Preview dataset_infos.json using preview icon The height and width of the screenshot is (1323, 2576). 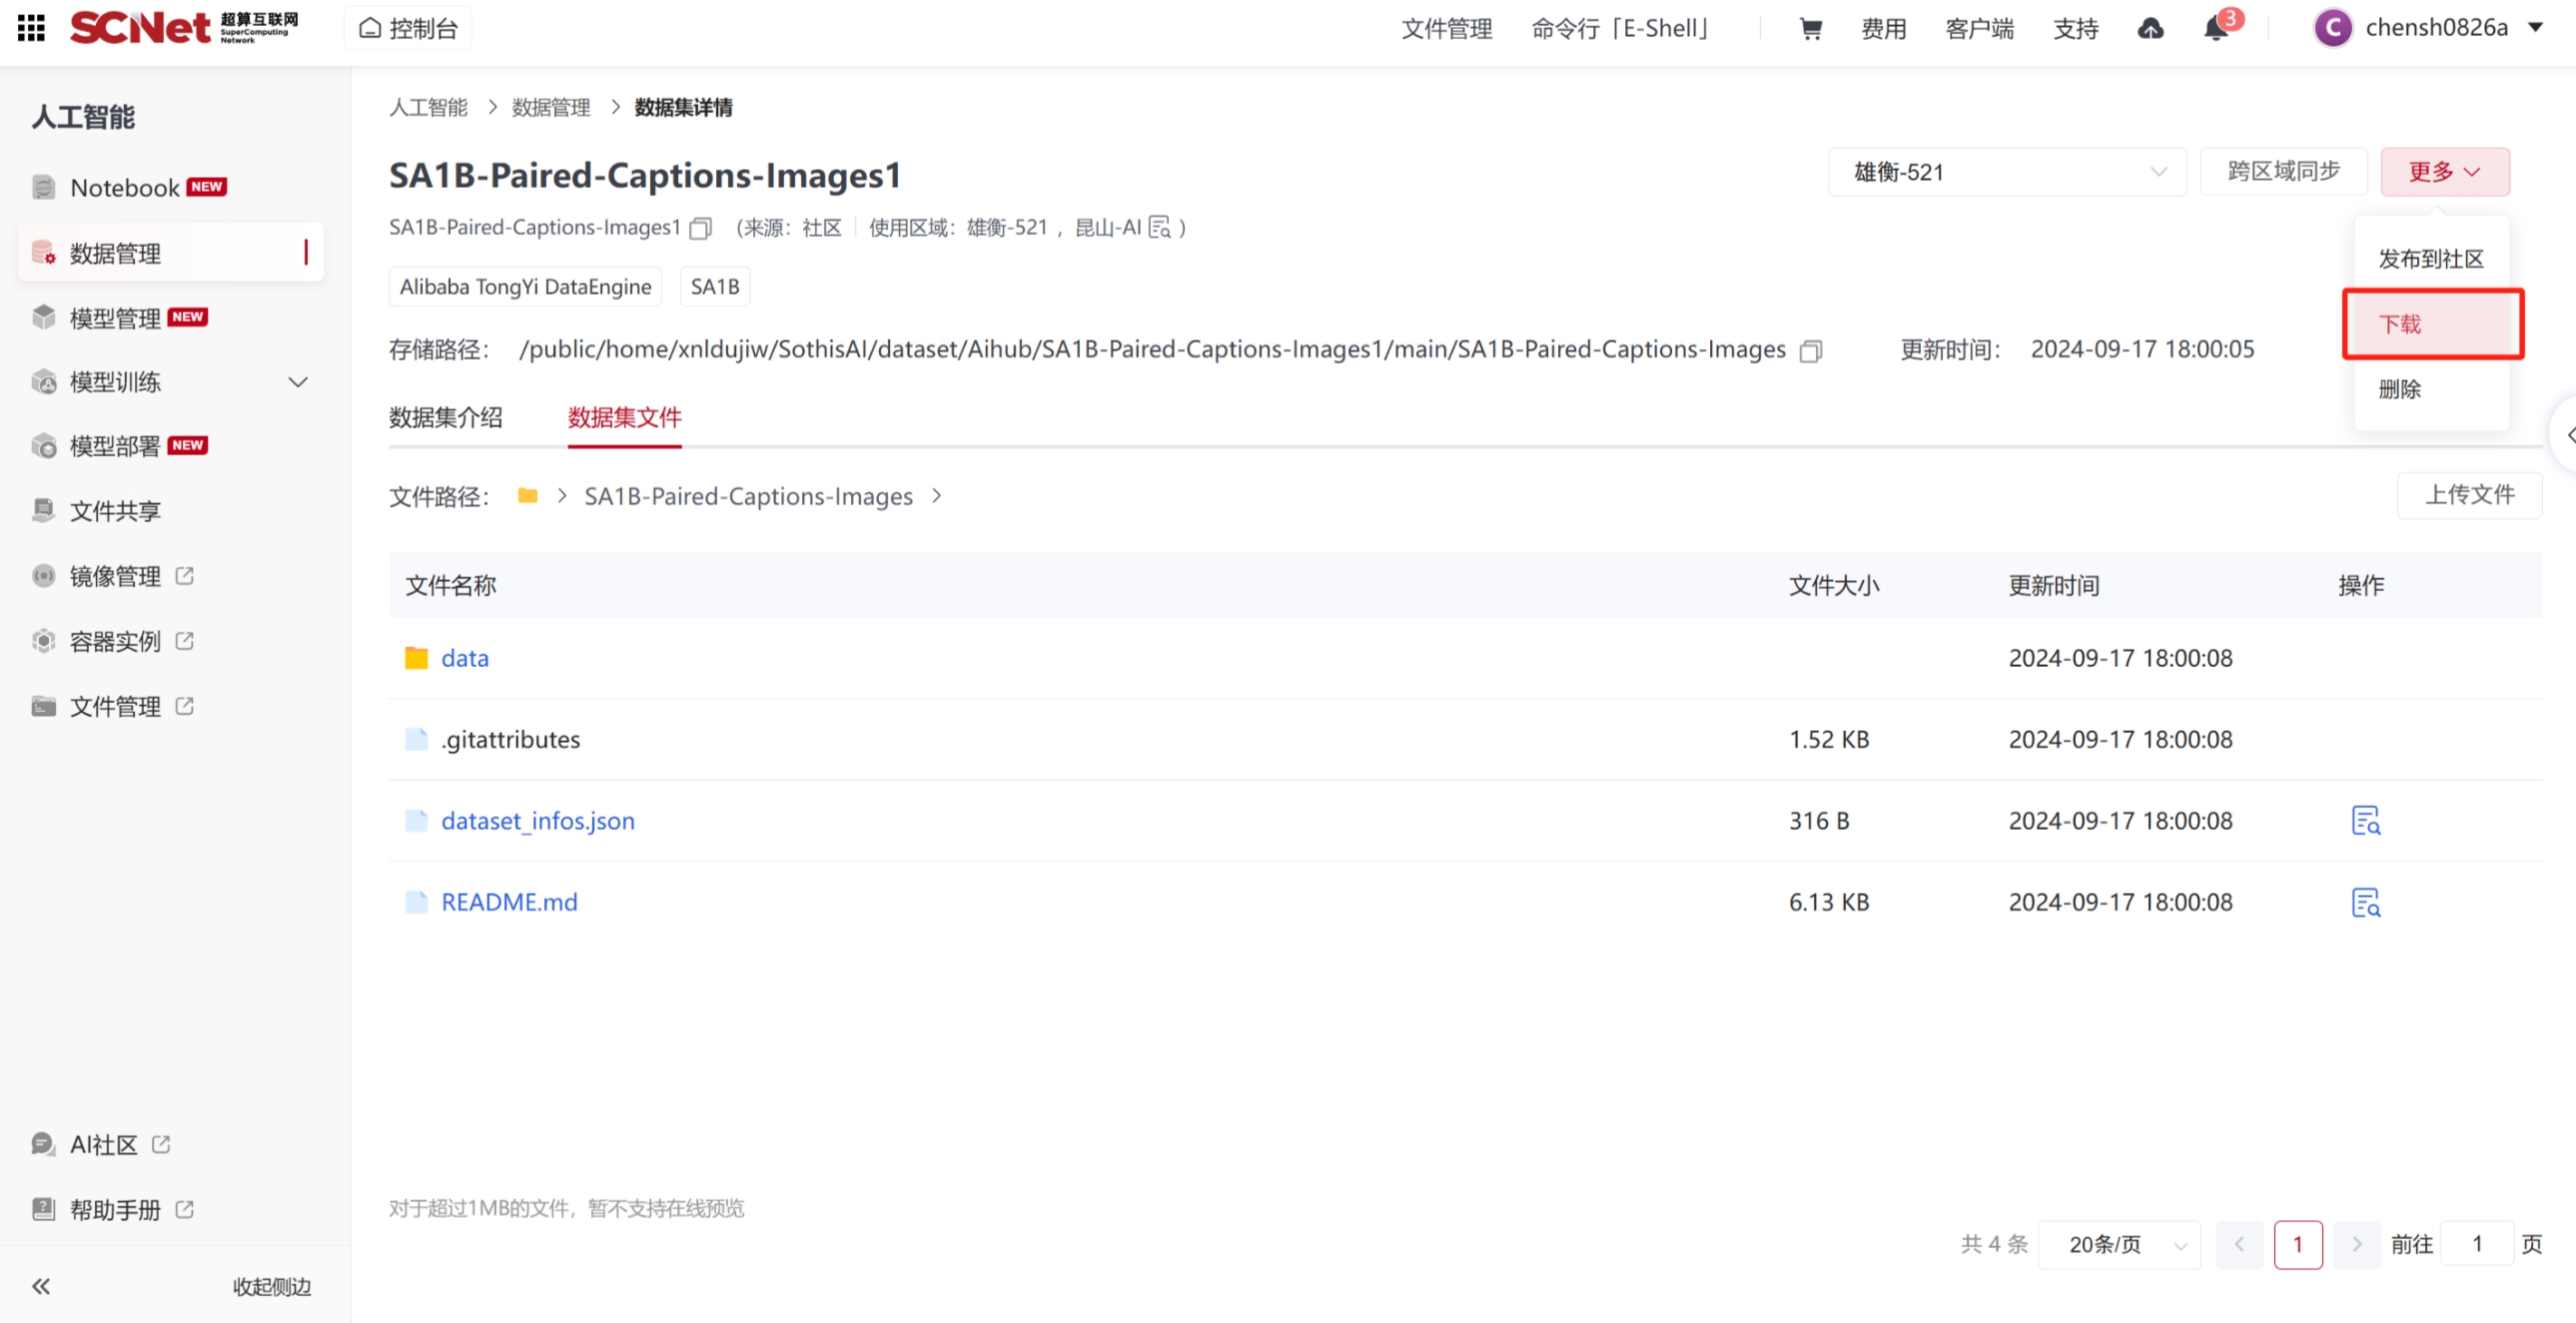pos(2365,821)
